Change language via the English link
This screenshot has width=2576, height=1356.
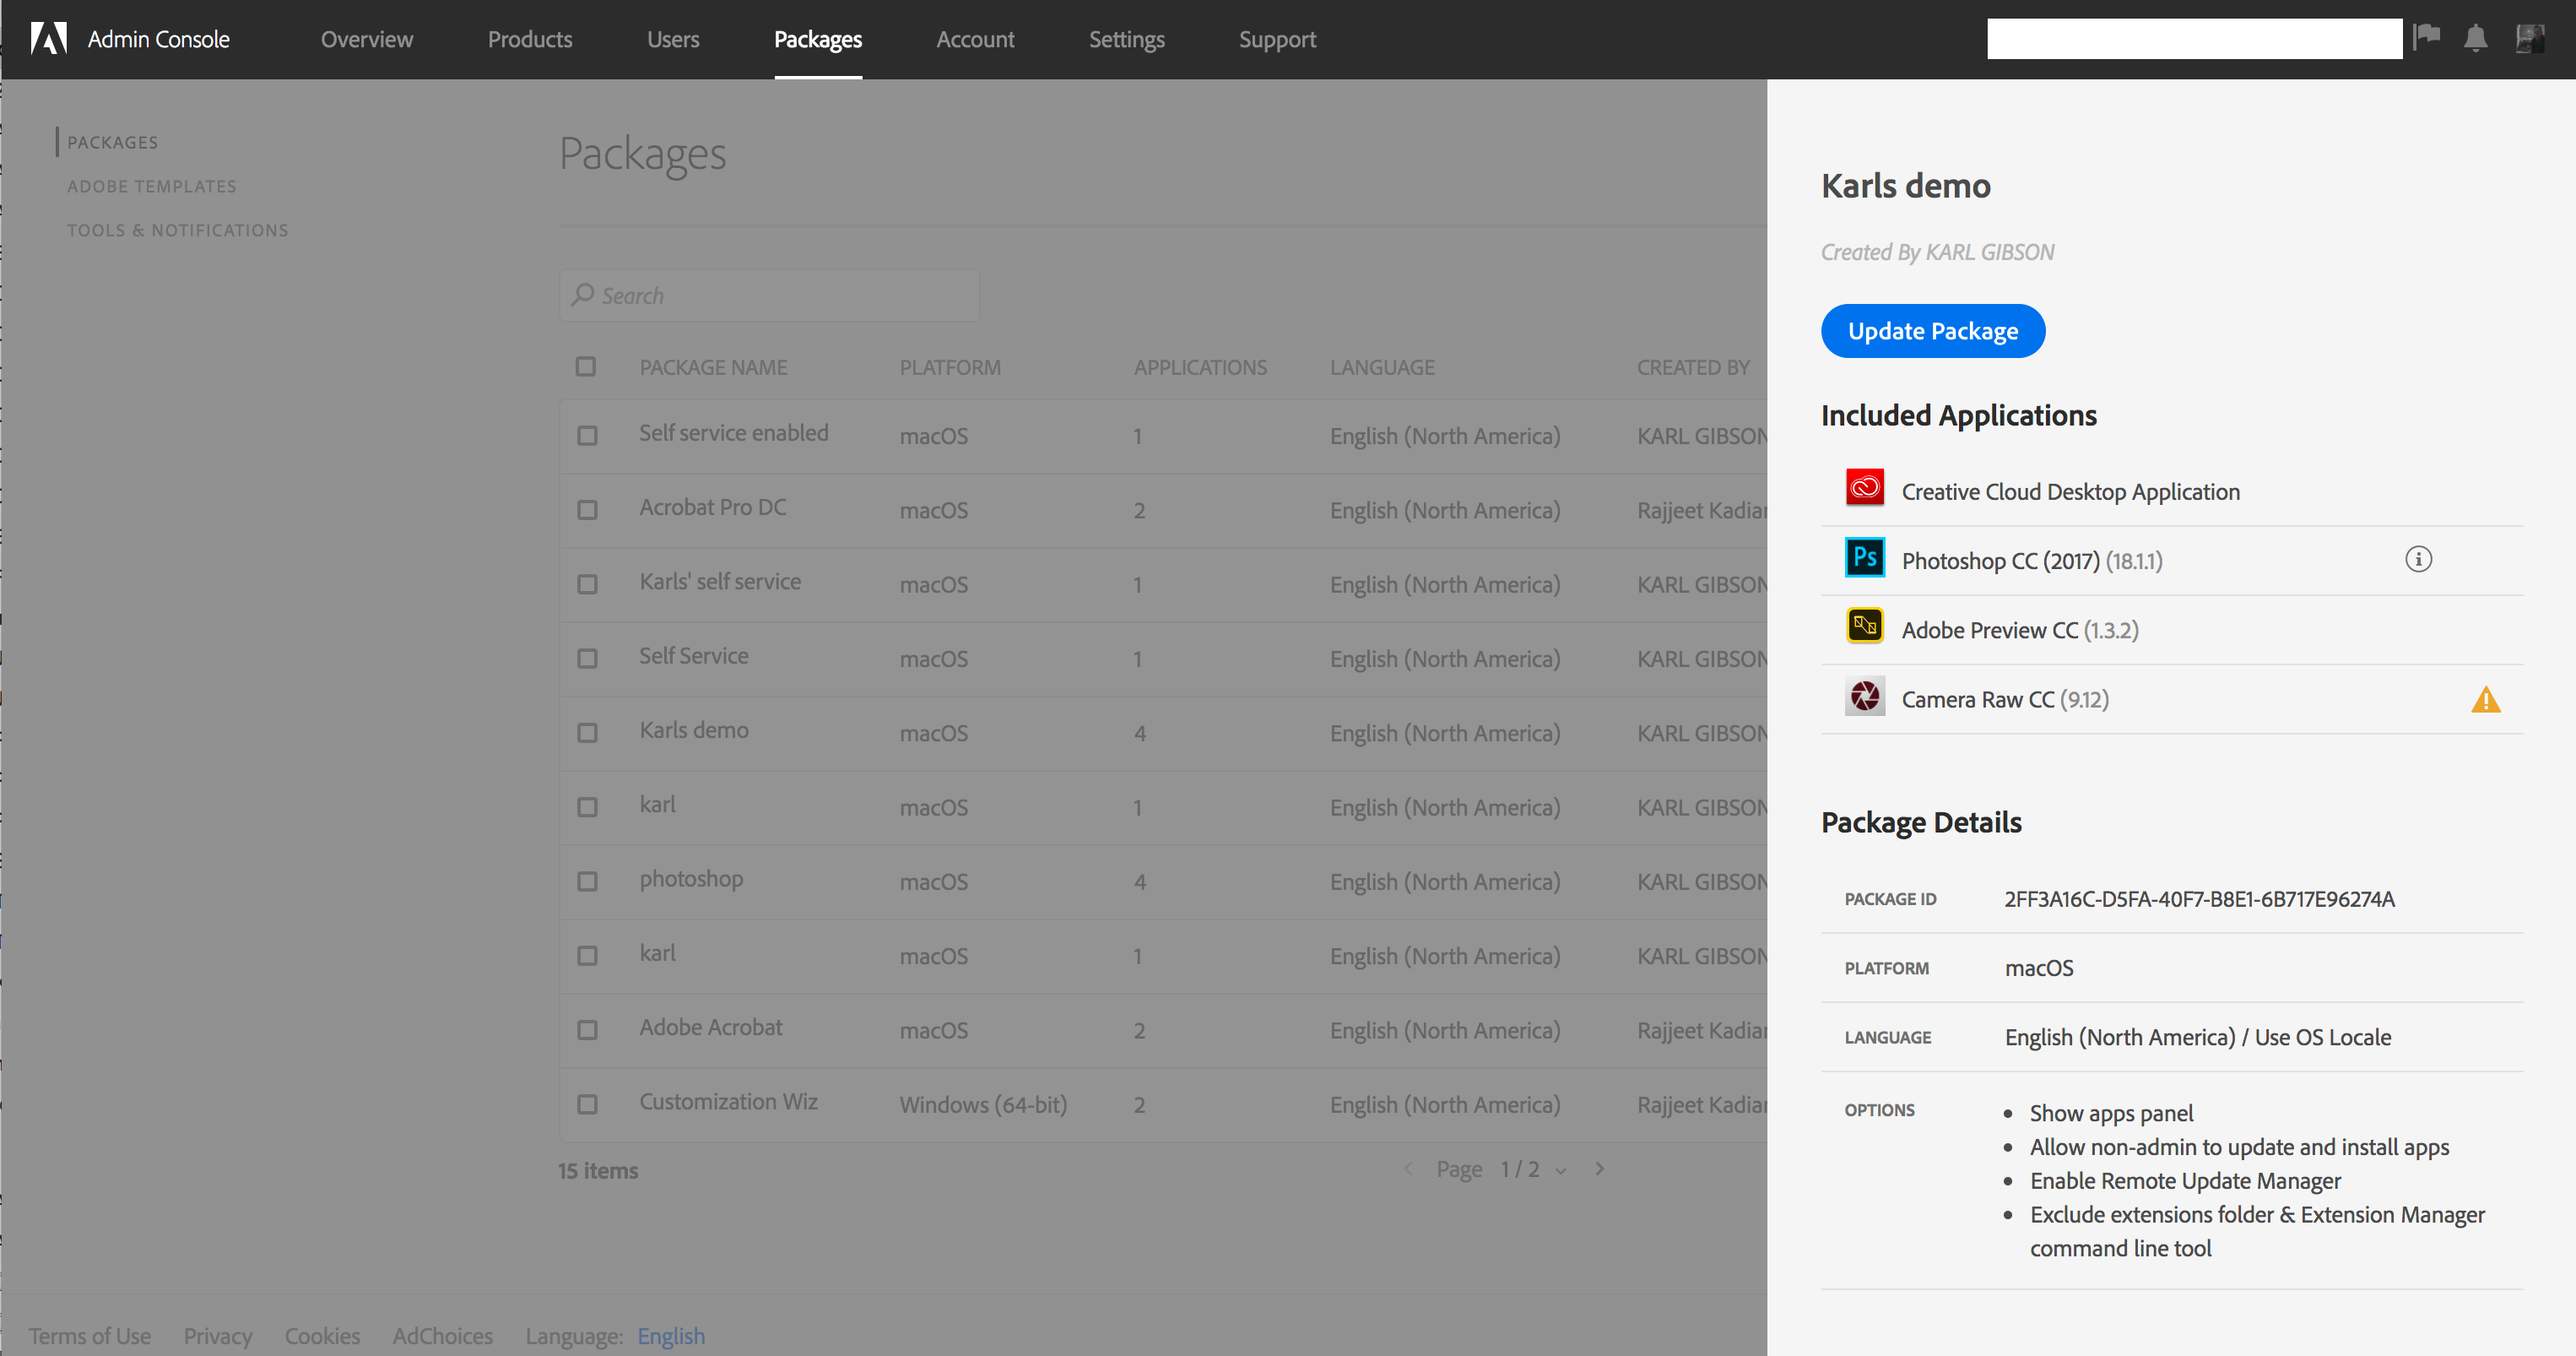671,1336
